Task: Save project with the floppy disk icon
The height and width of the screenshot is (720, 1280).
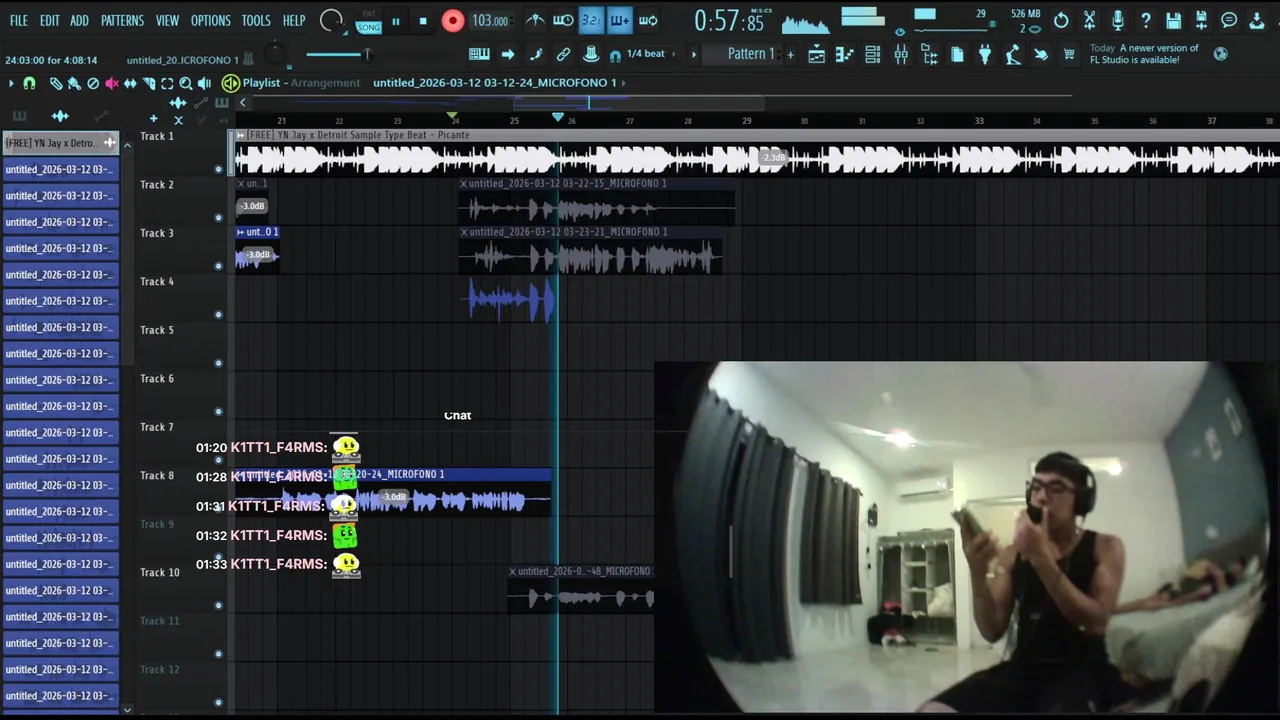Action: pyautogui.click(x=1174, y=20)
